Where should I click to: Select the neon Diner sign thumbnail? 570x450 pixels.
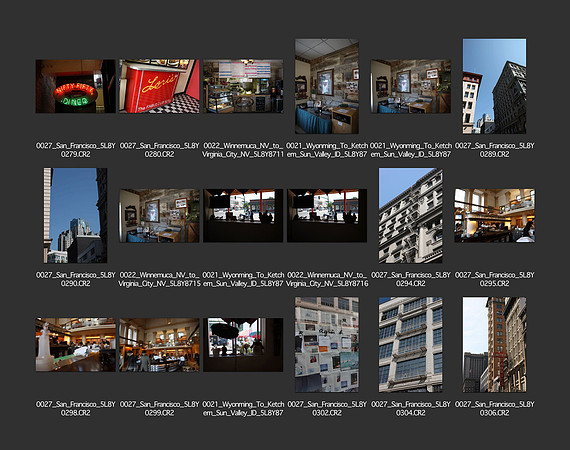[x=76, y=86]
